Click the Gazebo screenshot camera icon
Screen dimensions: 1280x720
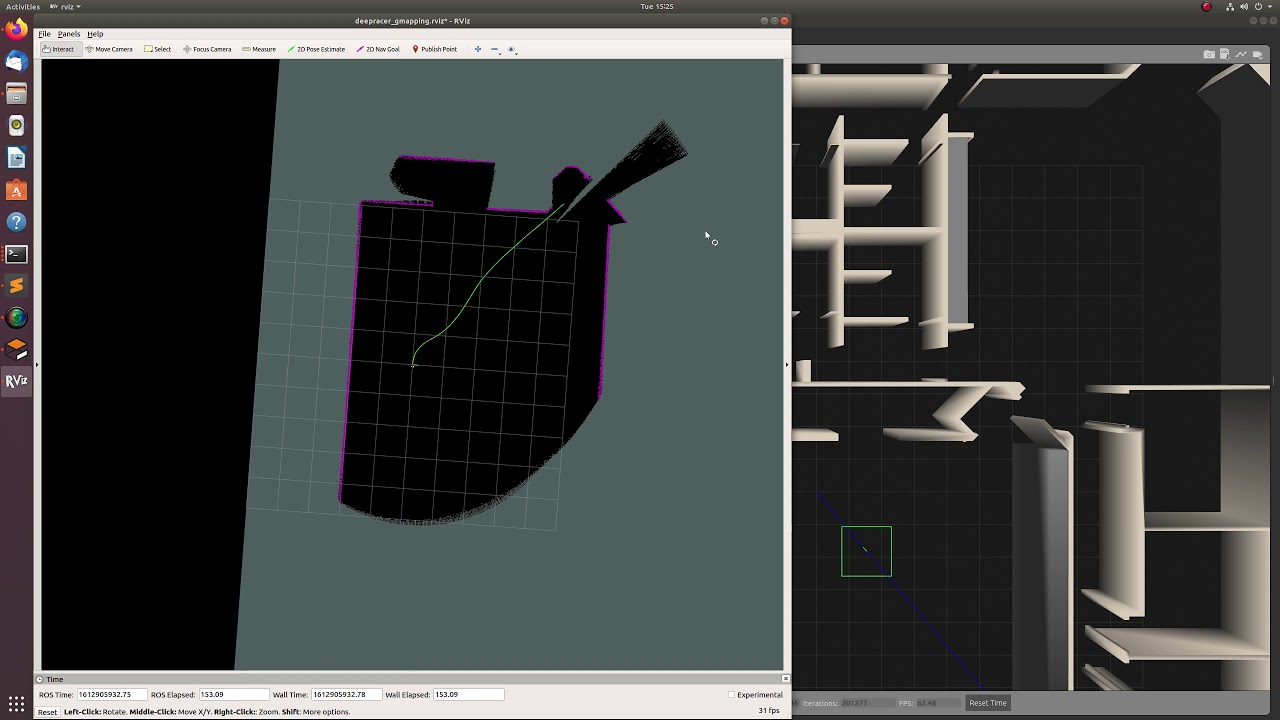[1209, 54]
